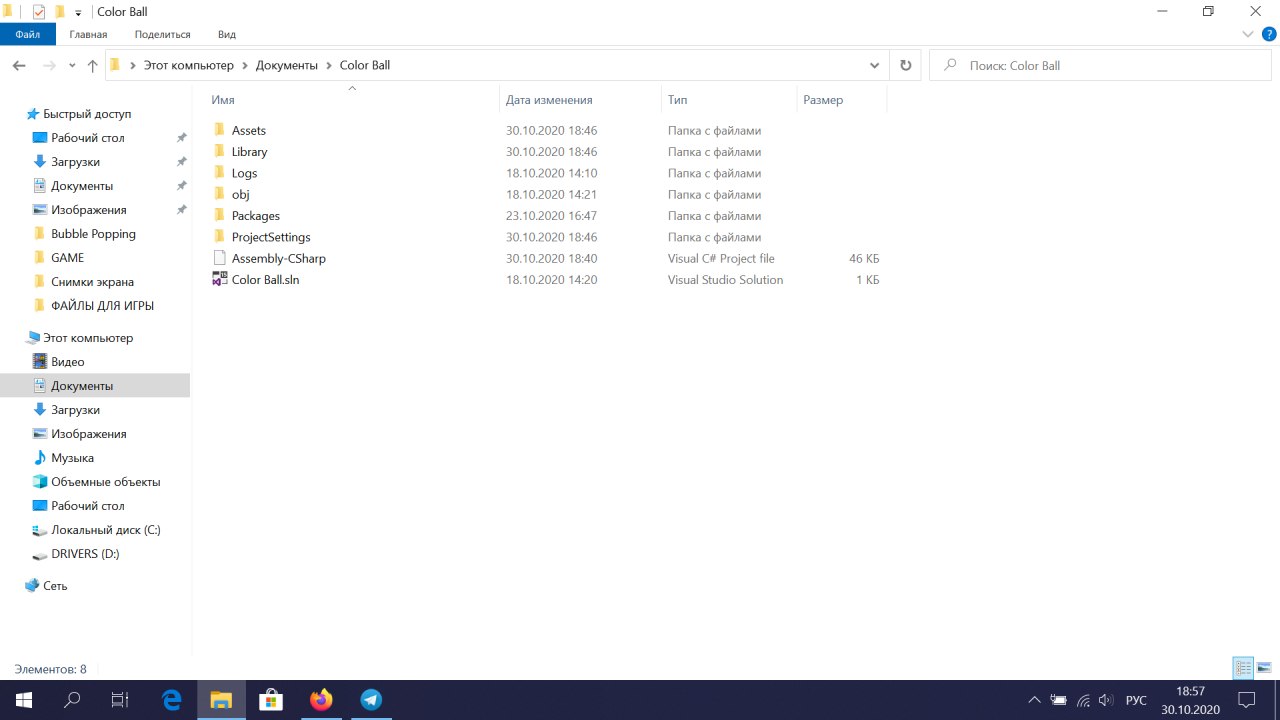
Task: Open Рабочий стол under Быстрый доступ
Action: pyautogui.click(x=88, y=138)
